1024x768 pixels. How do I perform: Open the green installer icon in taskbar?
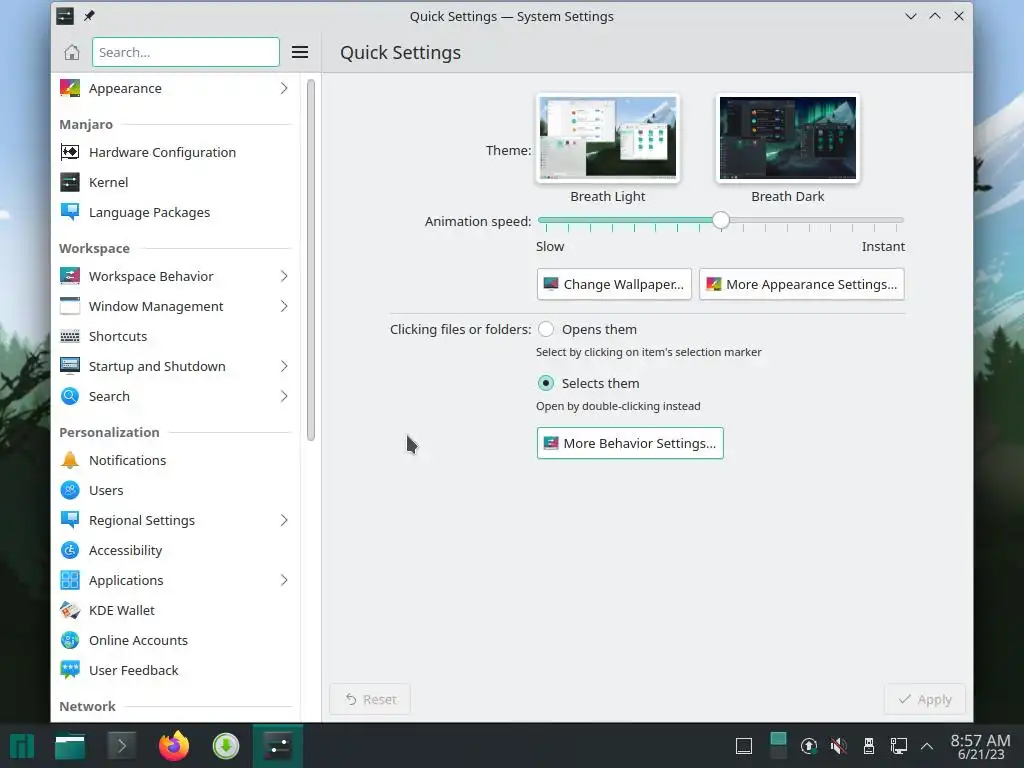click(226, 746)
